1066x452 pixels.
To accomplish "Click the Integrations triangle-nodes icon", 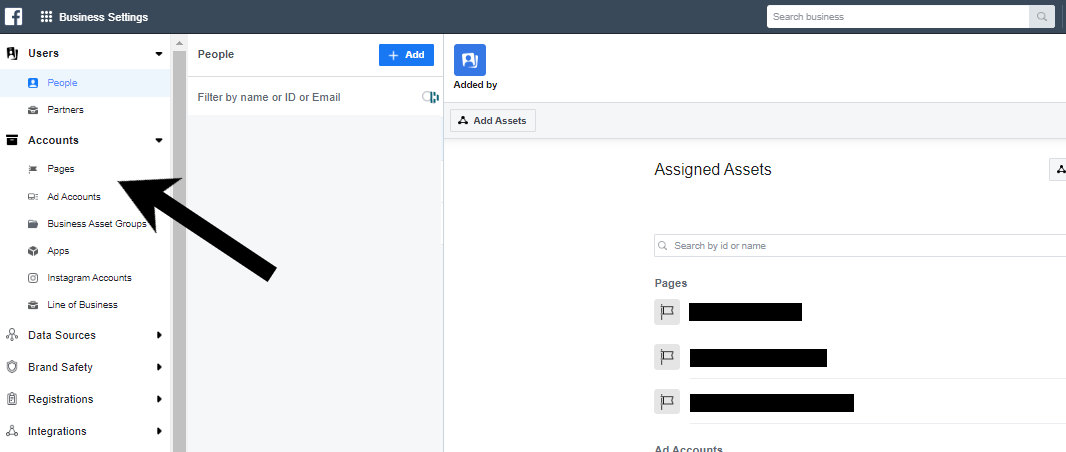I will pyautogui.click(x=12, y=431).
